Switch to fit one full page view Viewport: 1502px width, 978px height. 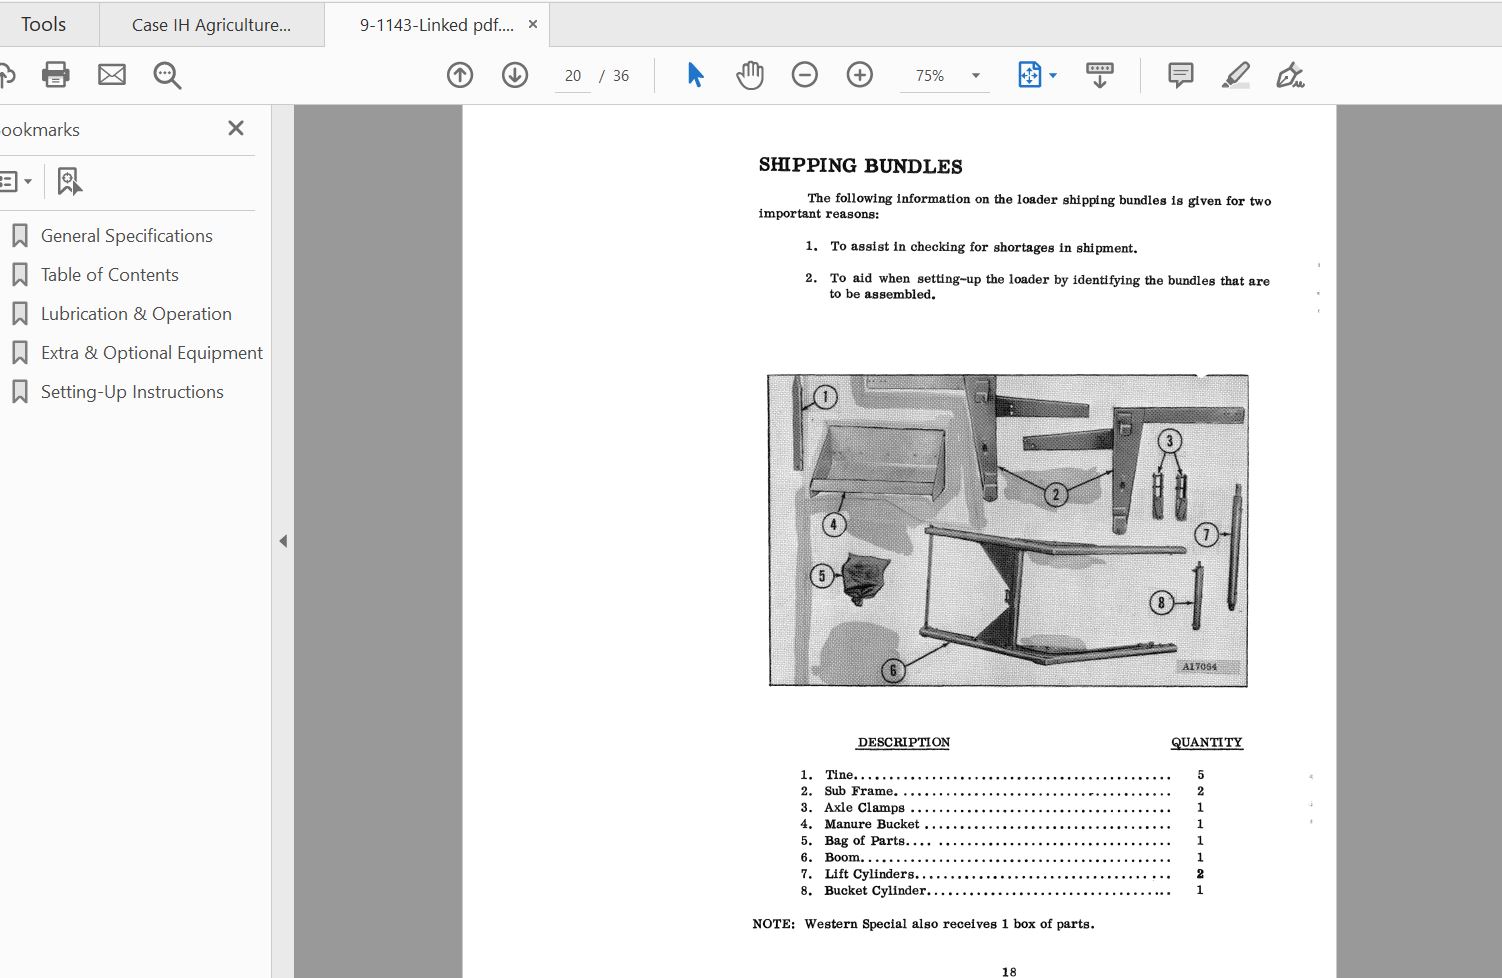pyautogui.click(x=1031, y=74)
